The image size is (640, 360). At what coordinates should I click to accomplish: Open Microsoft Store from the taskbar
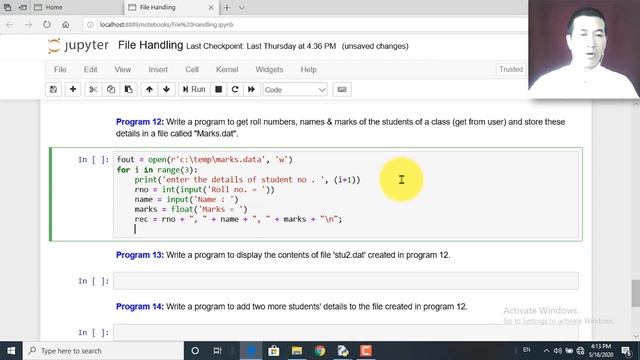tap(274, 351)
